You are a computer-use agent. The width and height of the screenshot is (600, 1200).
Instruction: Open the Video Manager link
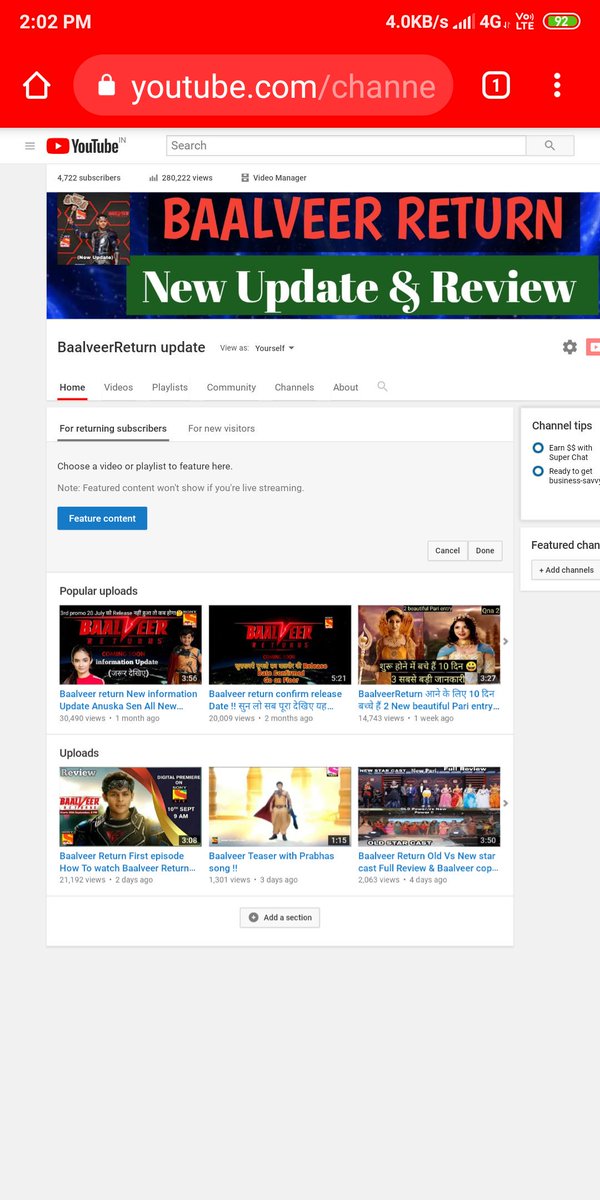point(273,178)
